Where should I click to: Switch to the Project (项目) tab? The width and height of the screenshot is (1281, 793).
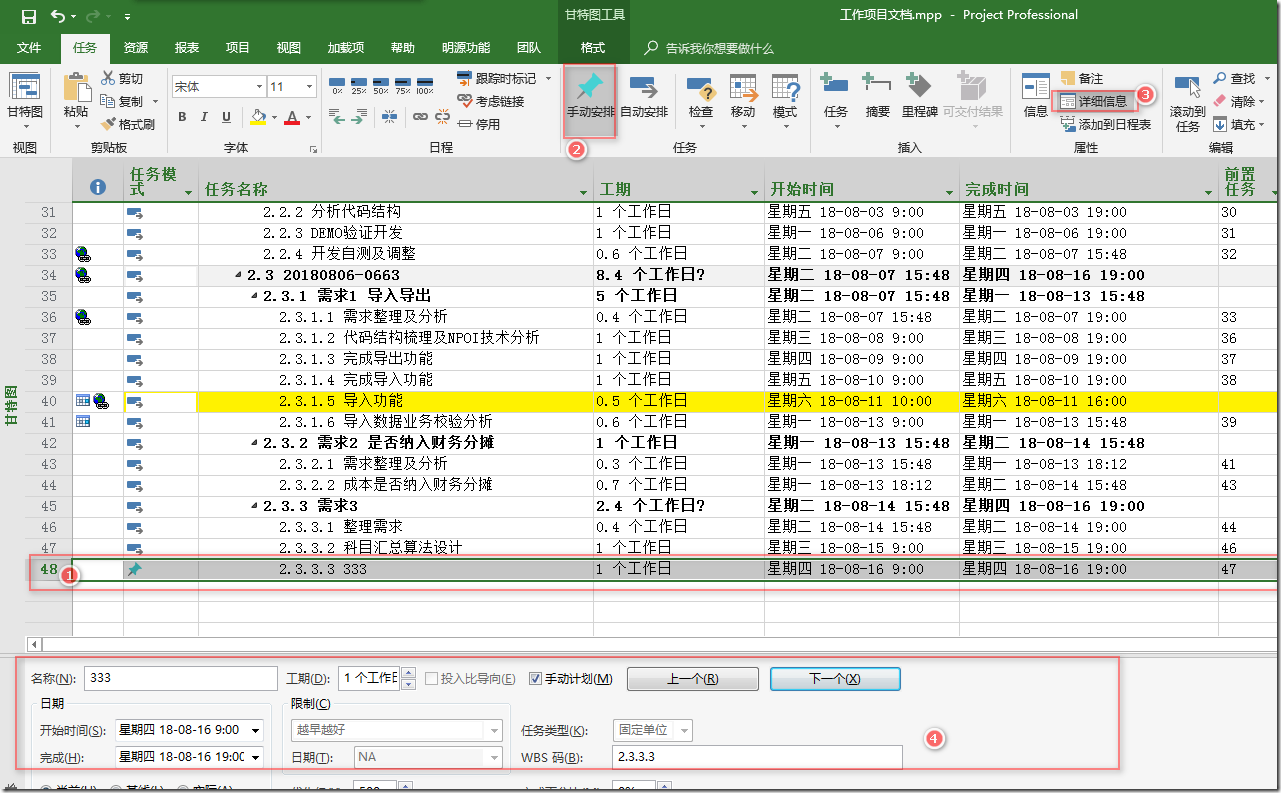click(238, 48)
